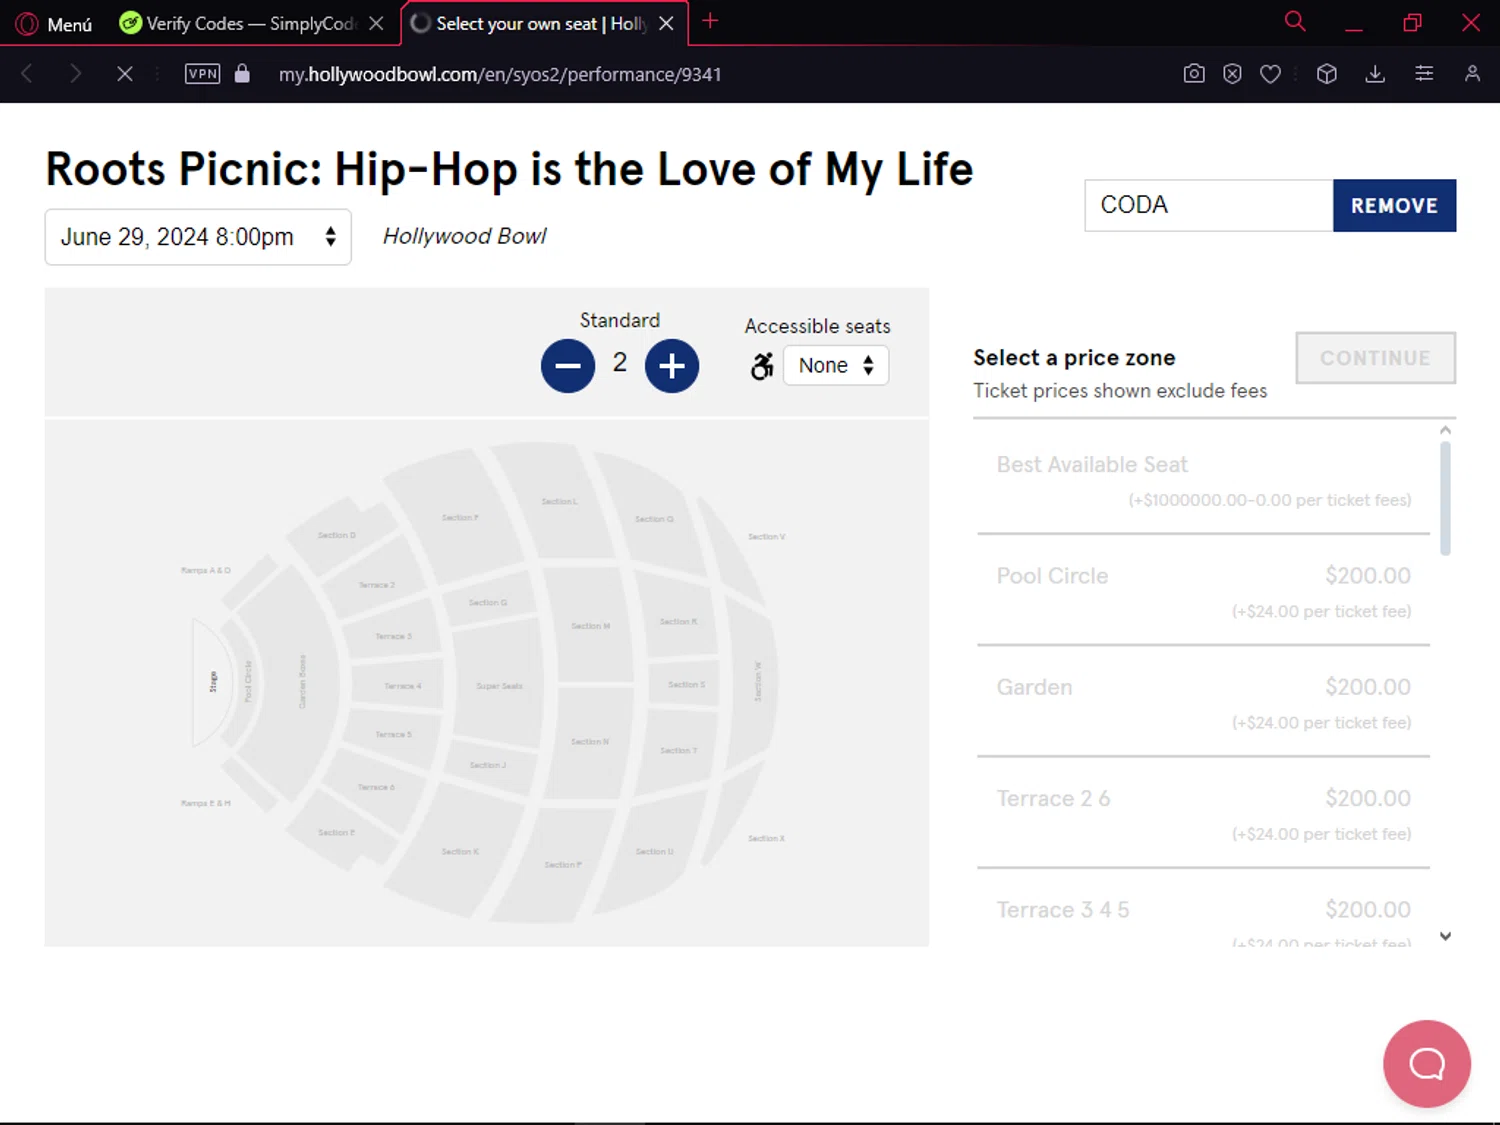
Task: Open a new browser tab
Action: tap(710, 21)
